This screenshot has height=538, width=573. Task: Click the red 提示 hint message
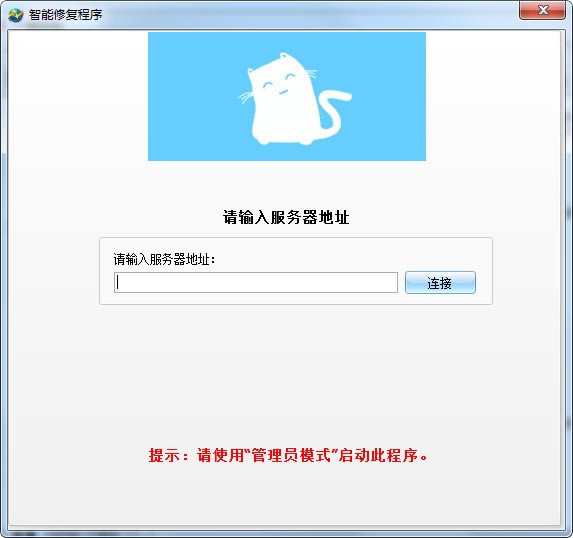click(x=288, y=455)
